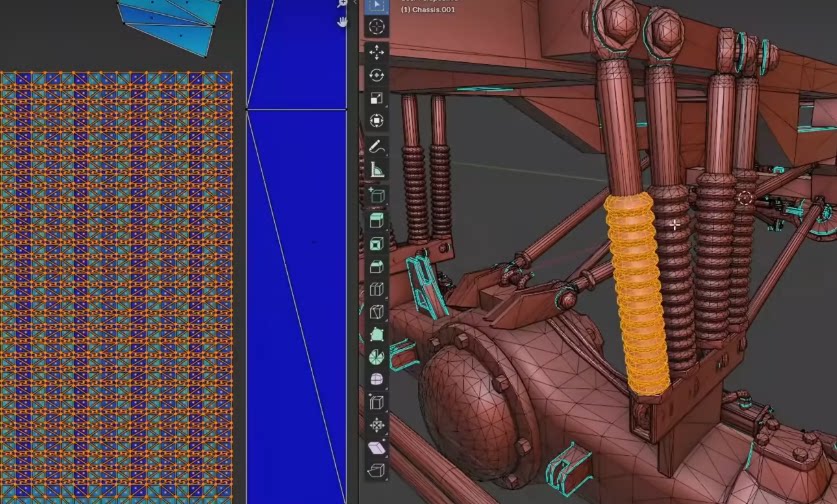Activate the Rotate tool
The height and width of the screenshot is (504, 837).
(376, 75)
